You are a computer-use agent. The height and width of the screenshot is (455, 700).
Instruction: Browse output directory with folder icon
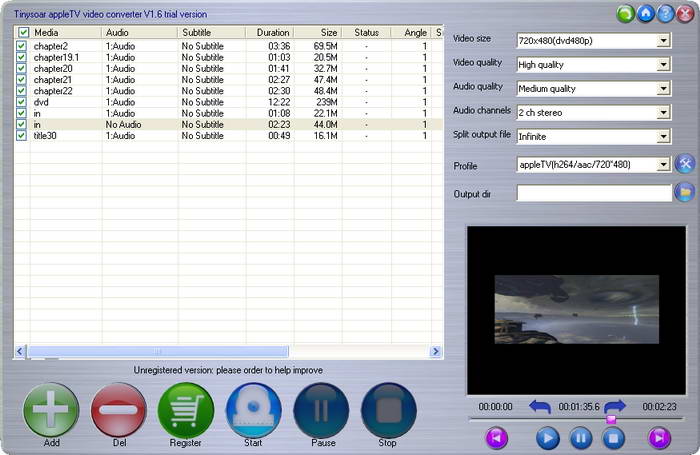tap(685, 192)
